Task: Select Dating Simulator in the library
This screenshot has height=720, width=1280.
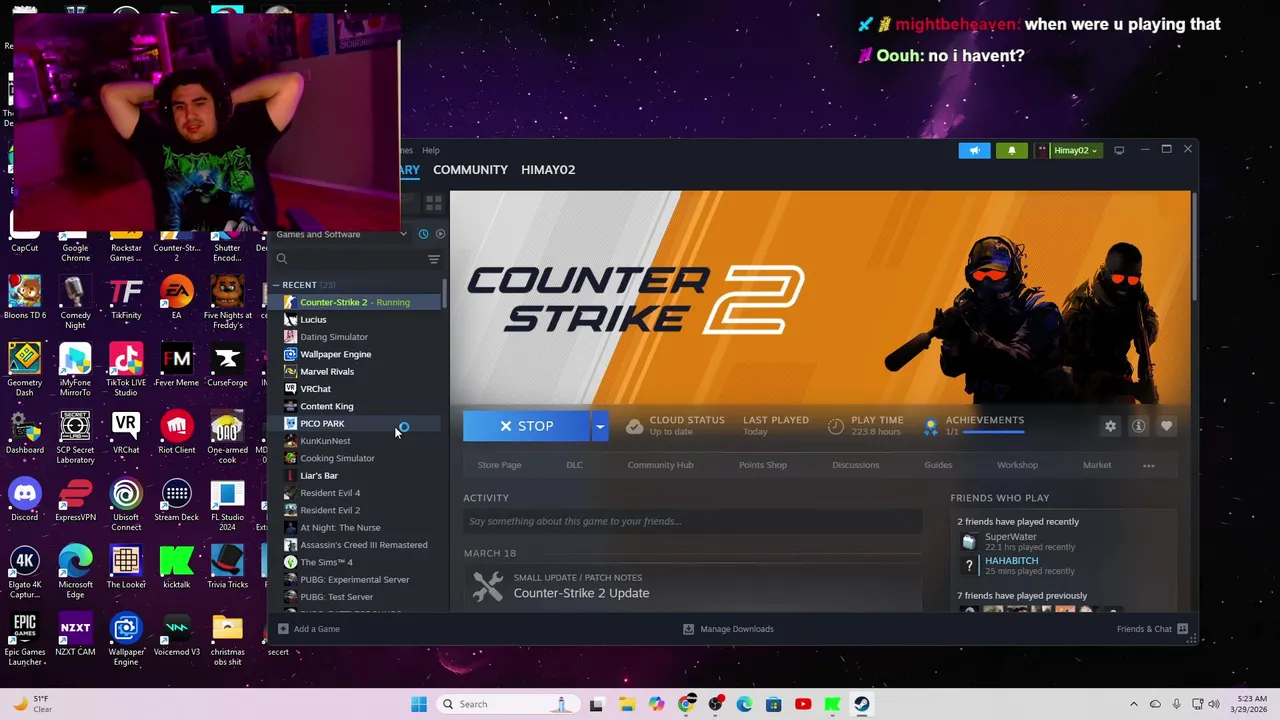Action: (355, 337)
